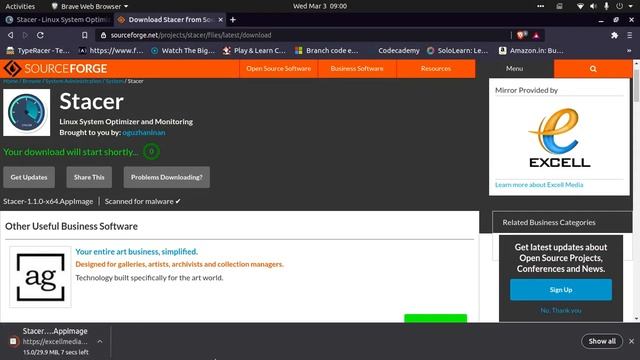
Task: Open Brave Shields lion icon
Action: click(521, 35)
